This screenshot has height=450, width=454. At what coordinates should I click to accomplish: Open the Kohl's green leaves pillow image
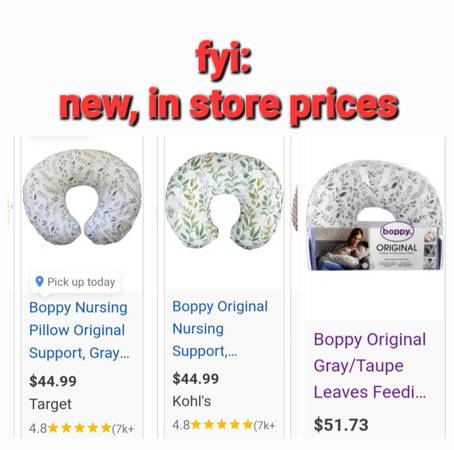224,201
